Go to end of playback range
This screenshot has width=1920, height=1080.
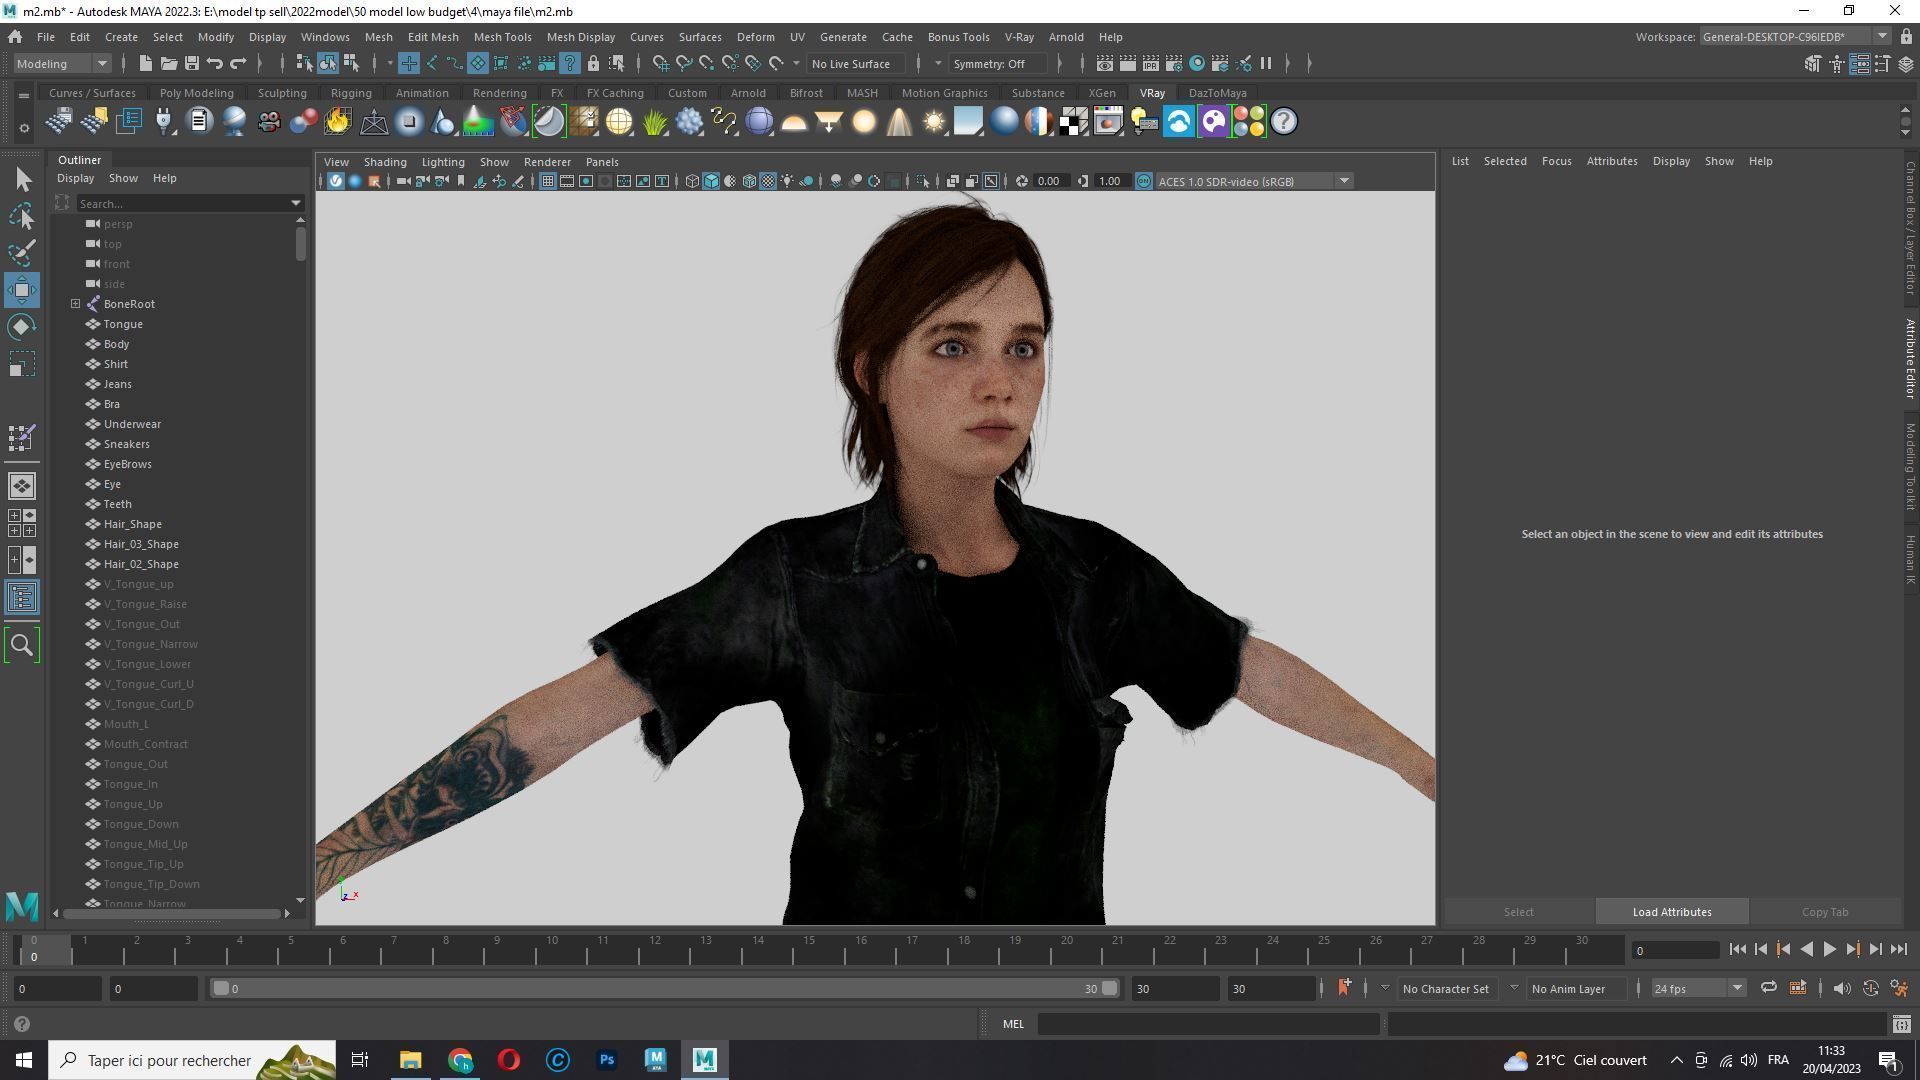1899,950
